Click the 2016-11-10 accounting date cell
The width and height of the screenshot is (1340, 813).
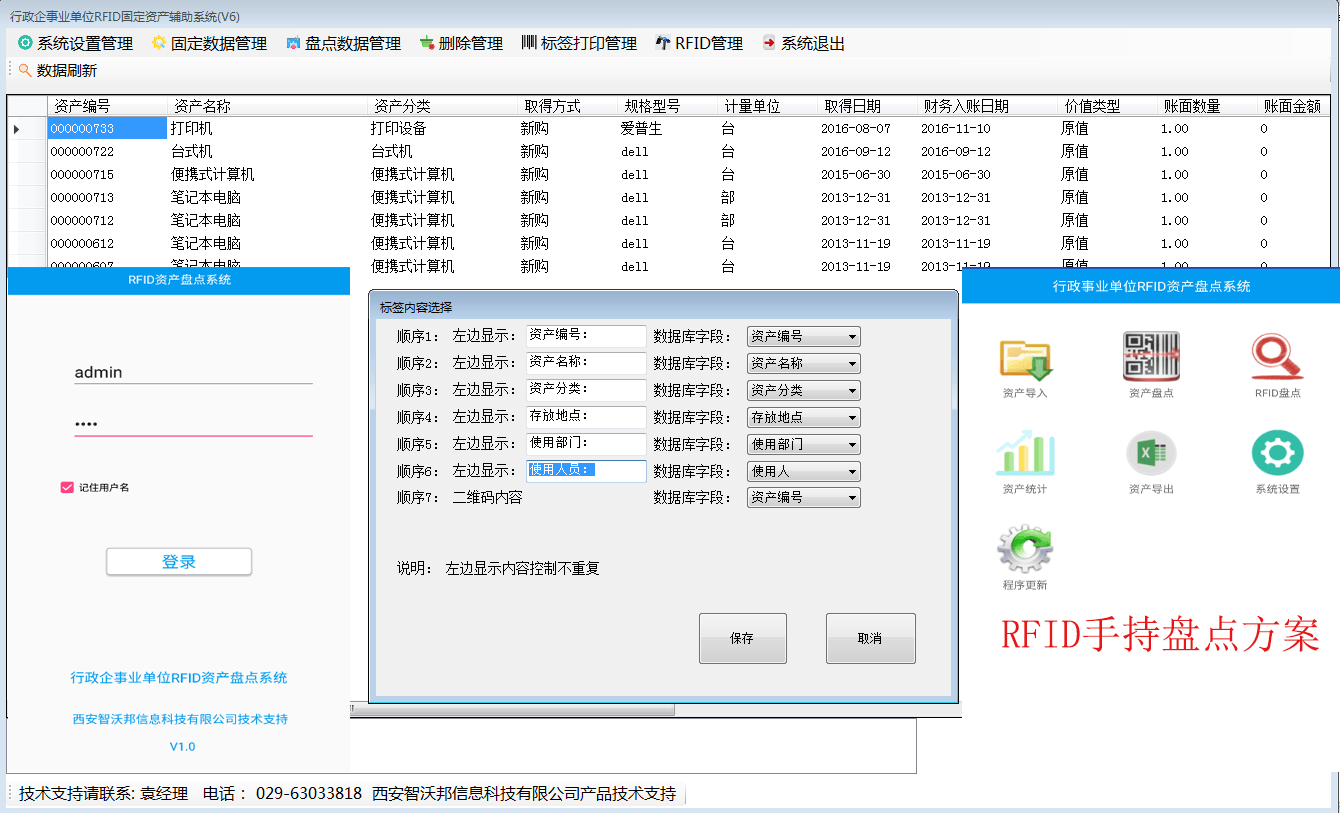(987, 128)
